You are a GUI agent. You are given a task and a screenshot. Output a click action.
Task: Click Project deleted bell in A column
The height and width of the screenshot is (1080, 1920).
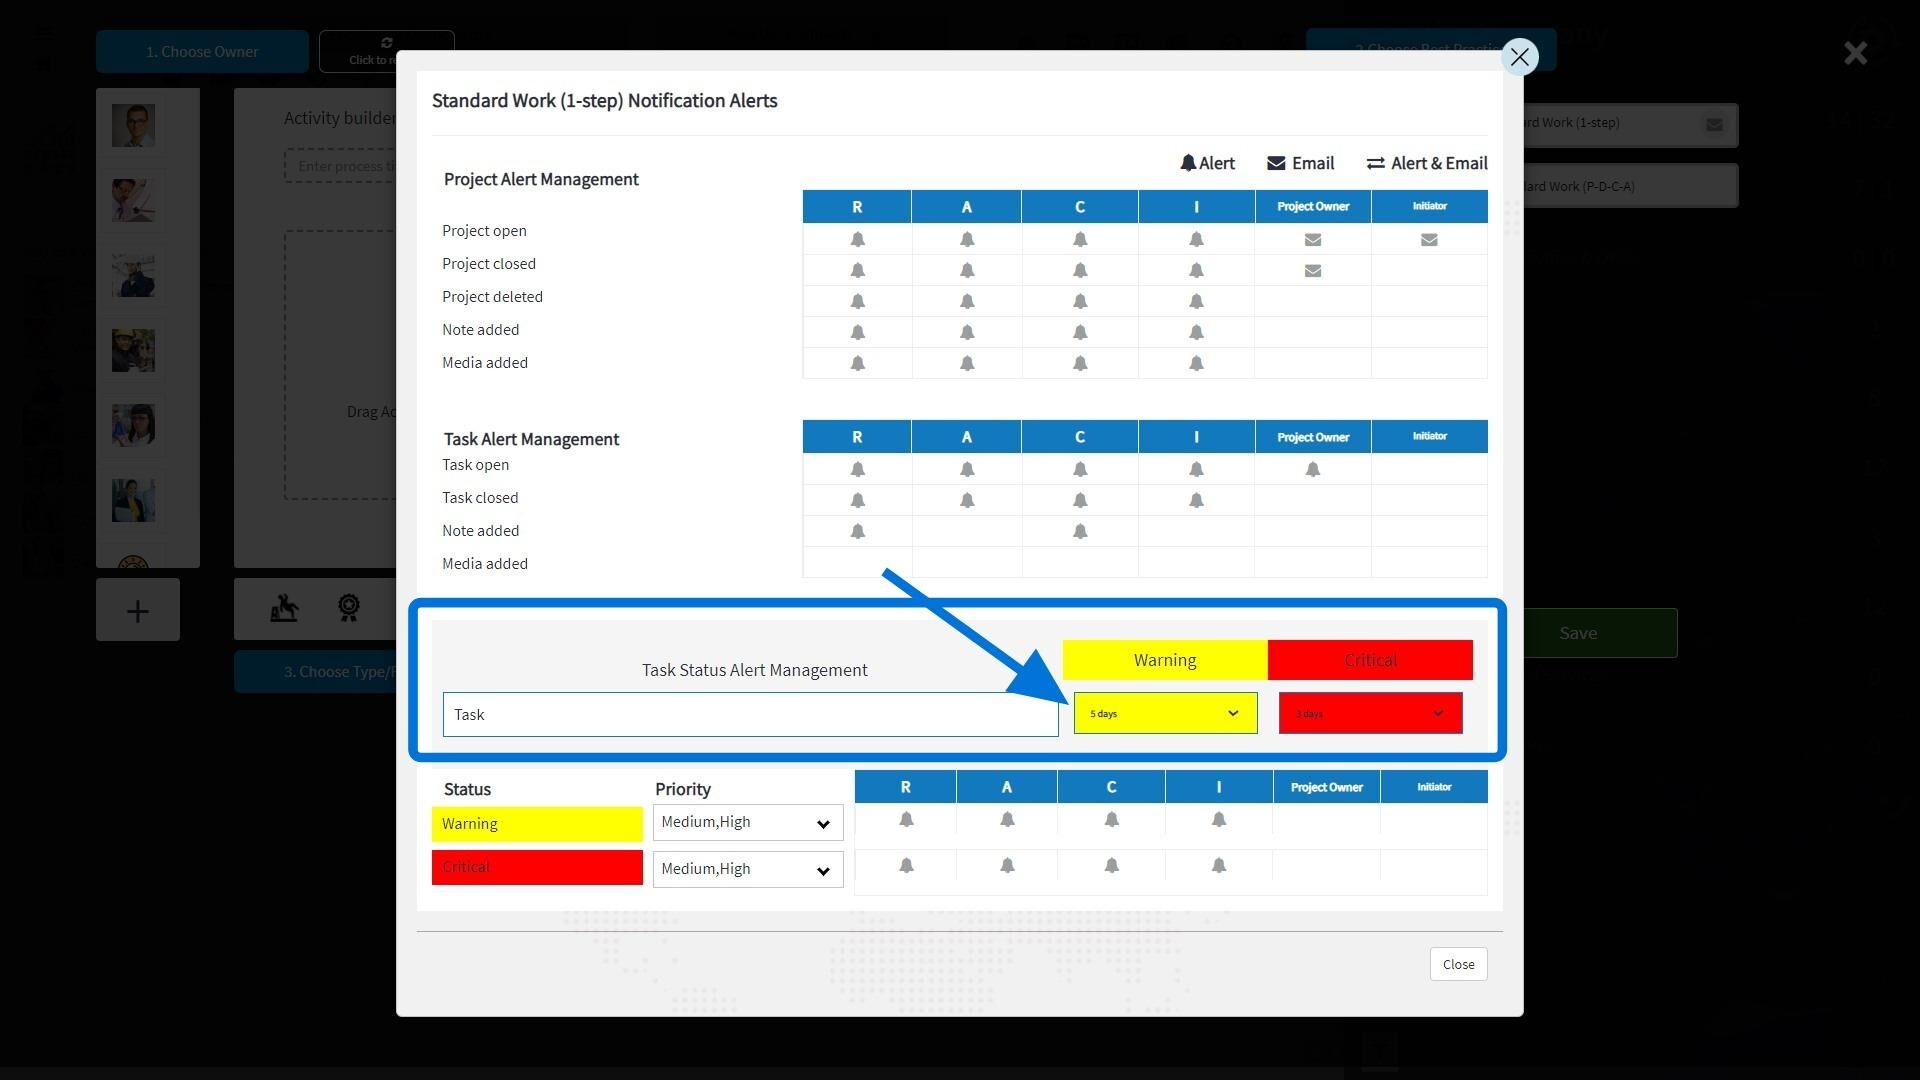coord(967,301)
